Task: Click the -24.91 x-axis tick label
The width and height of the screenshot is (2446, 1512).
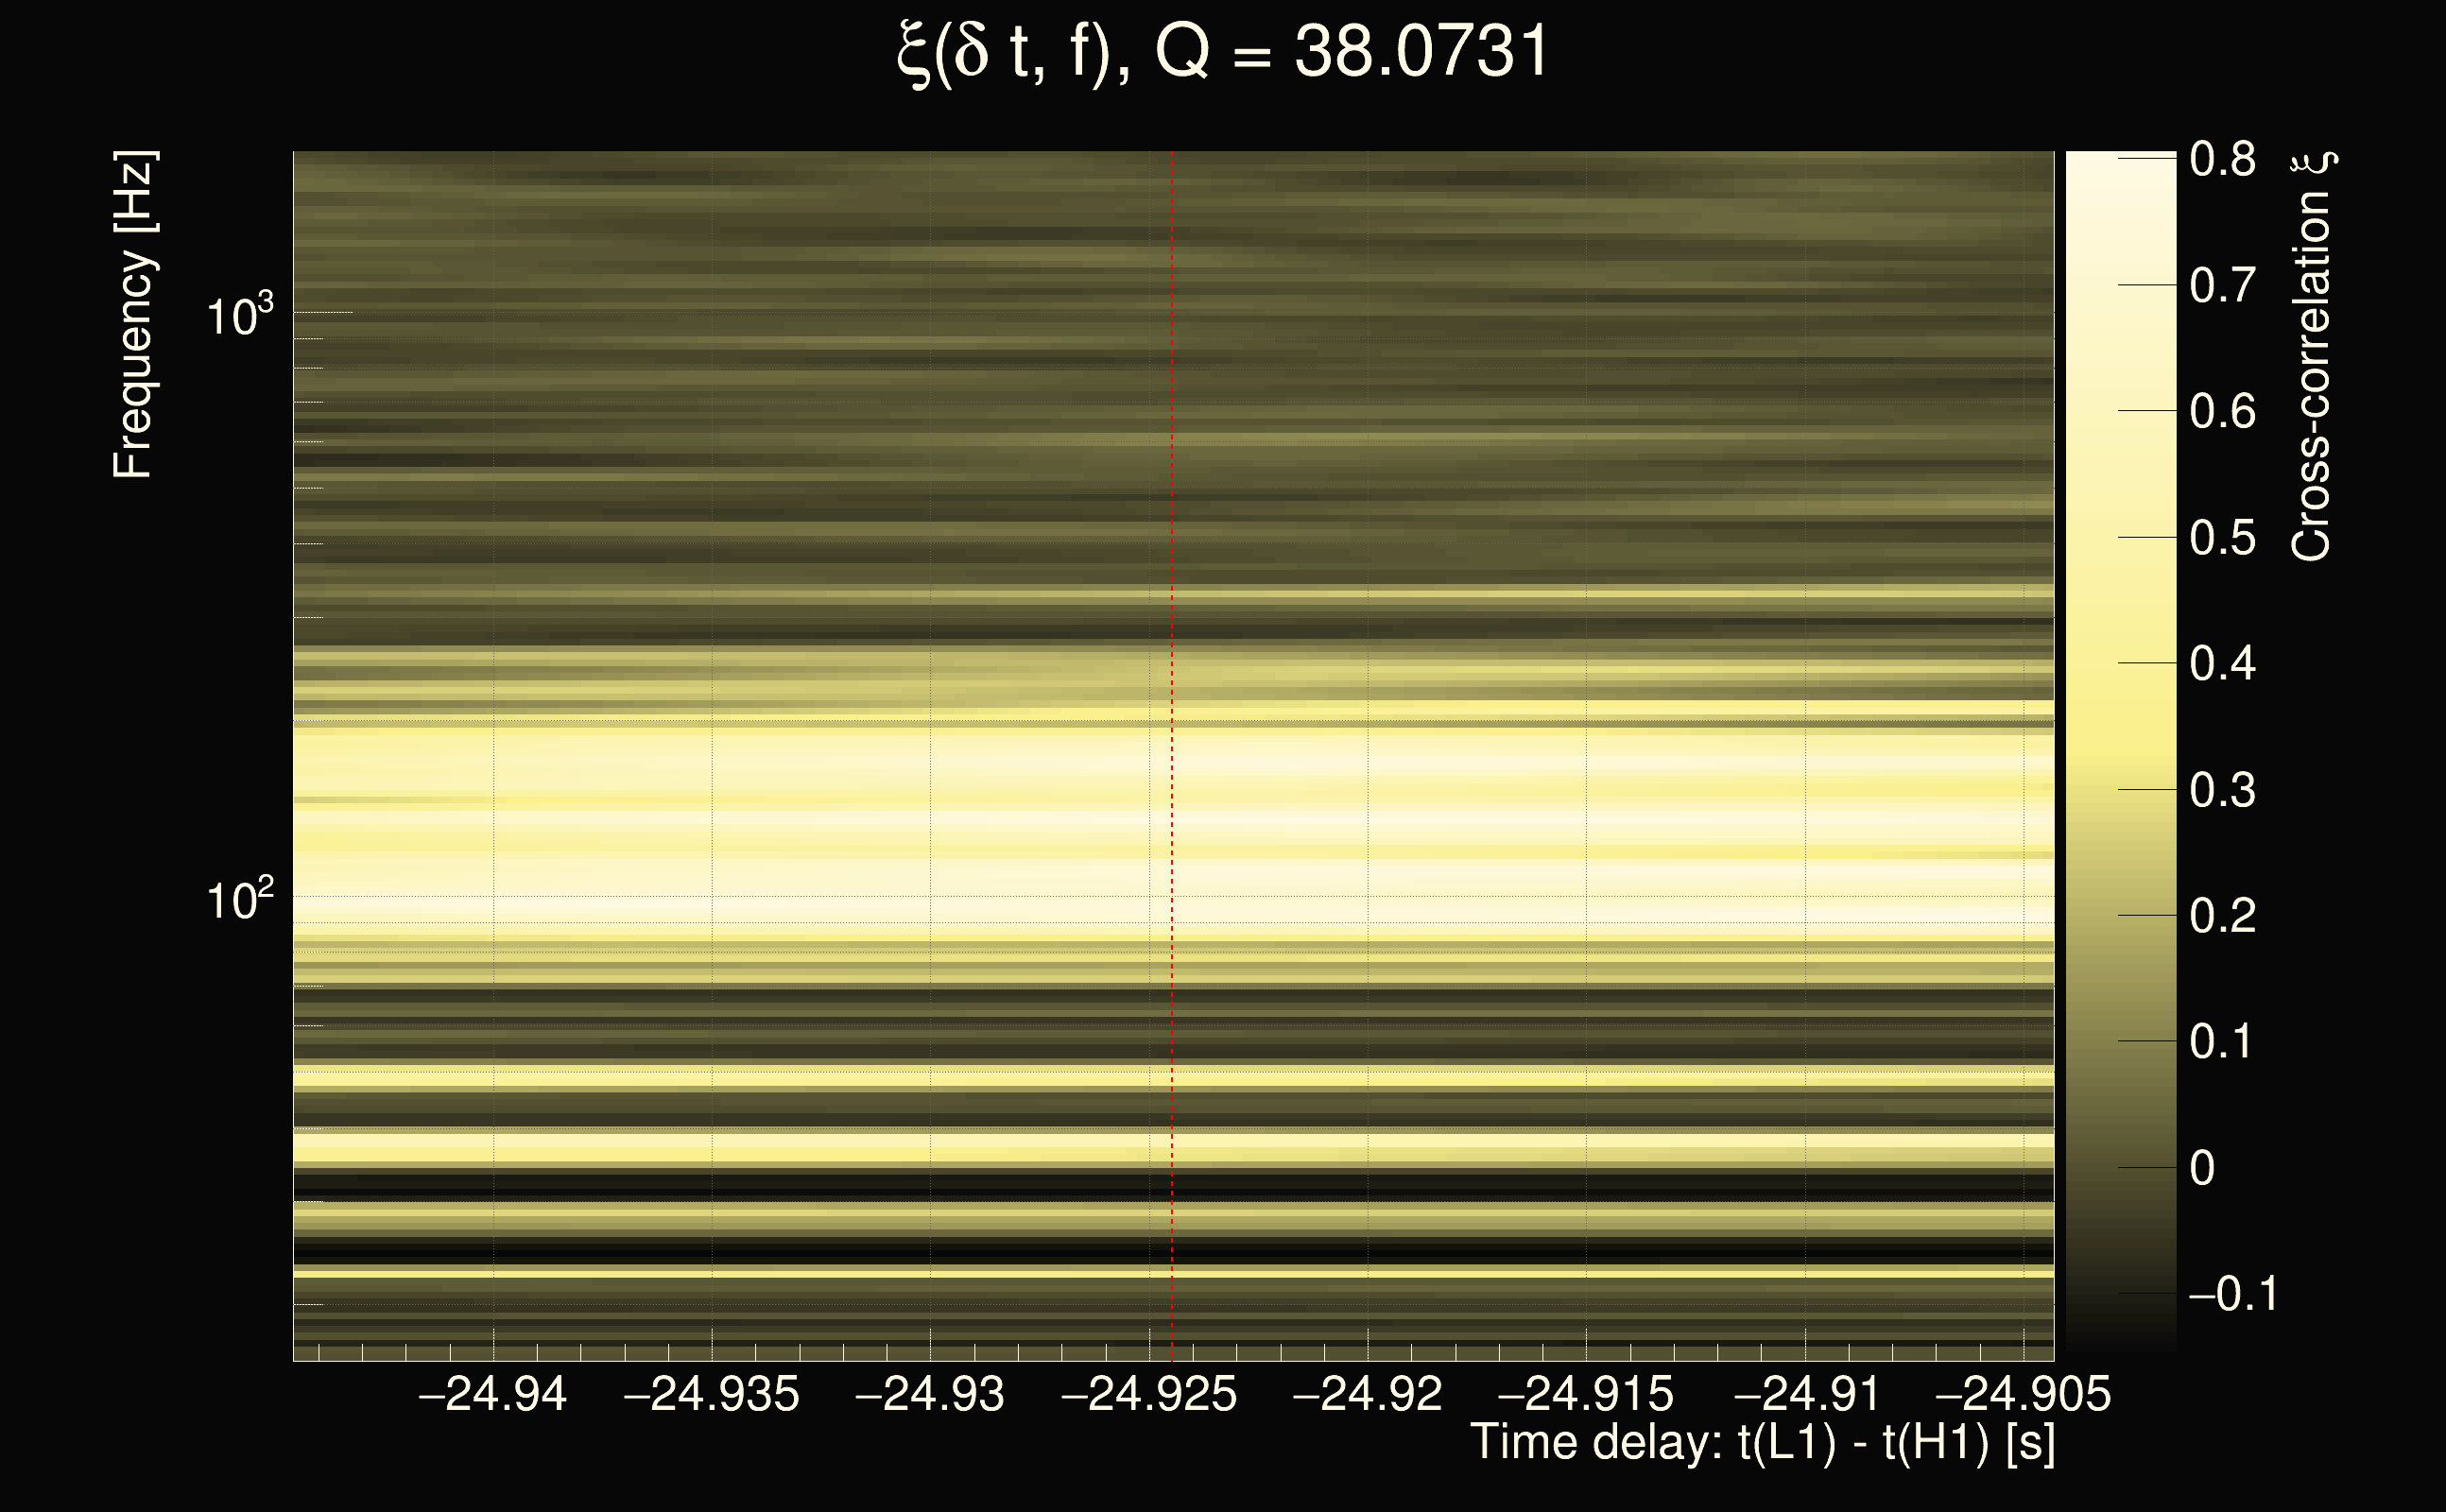Action: (1806, 1394)
